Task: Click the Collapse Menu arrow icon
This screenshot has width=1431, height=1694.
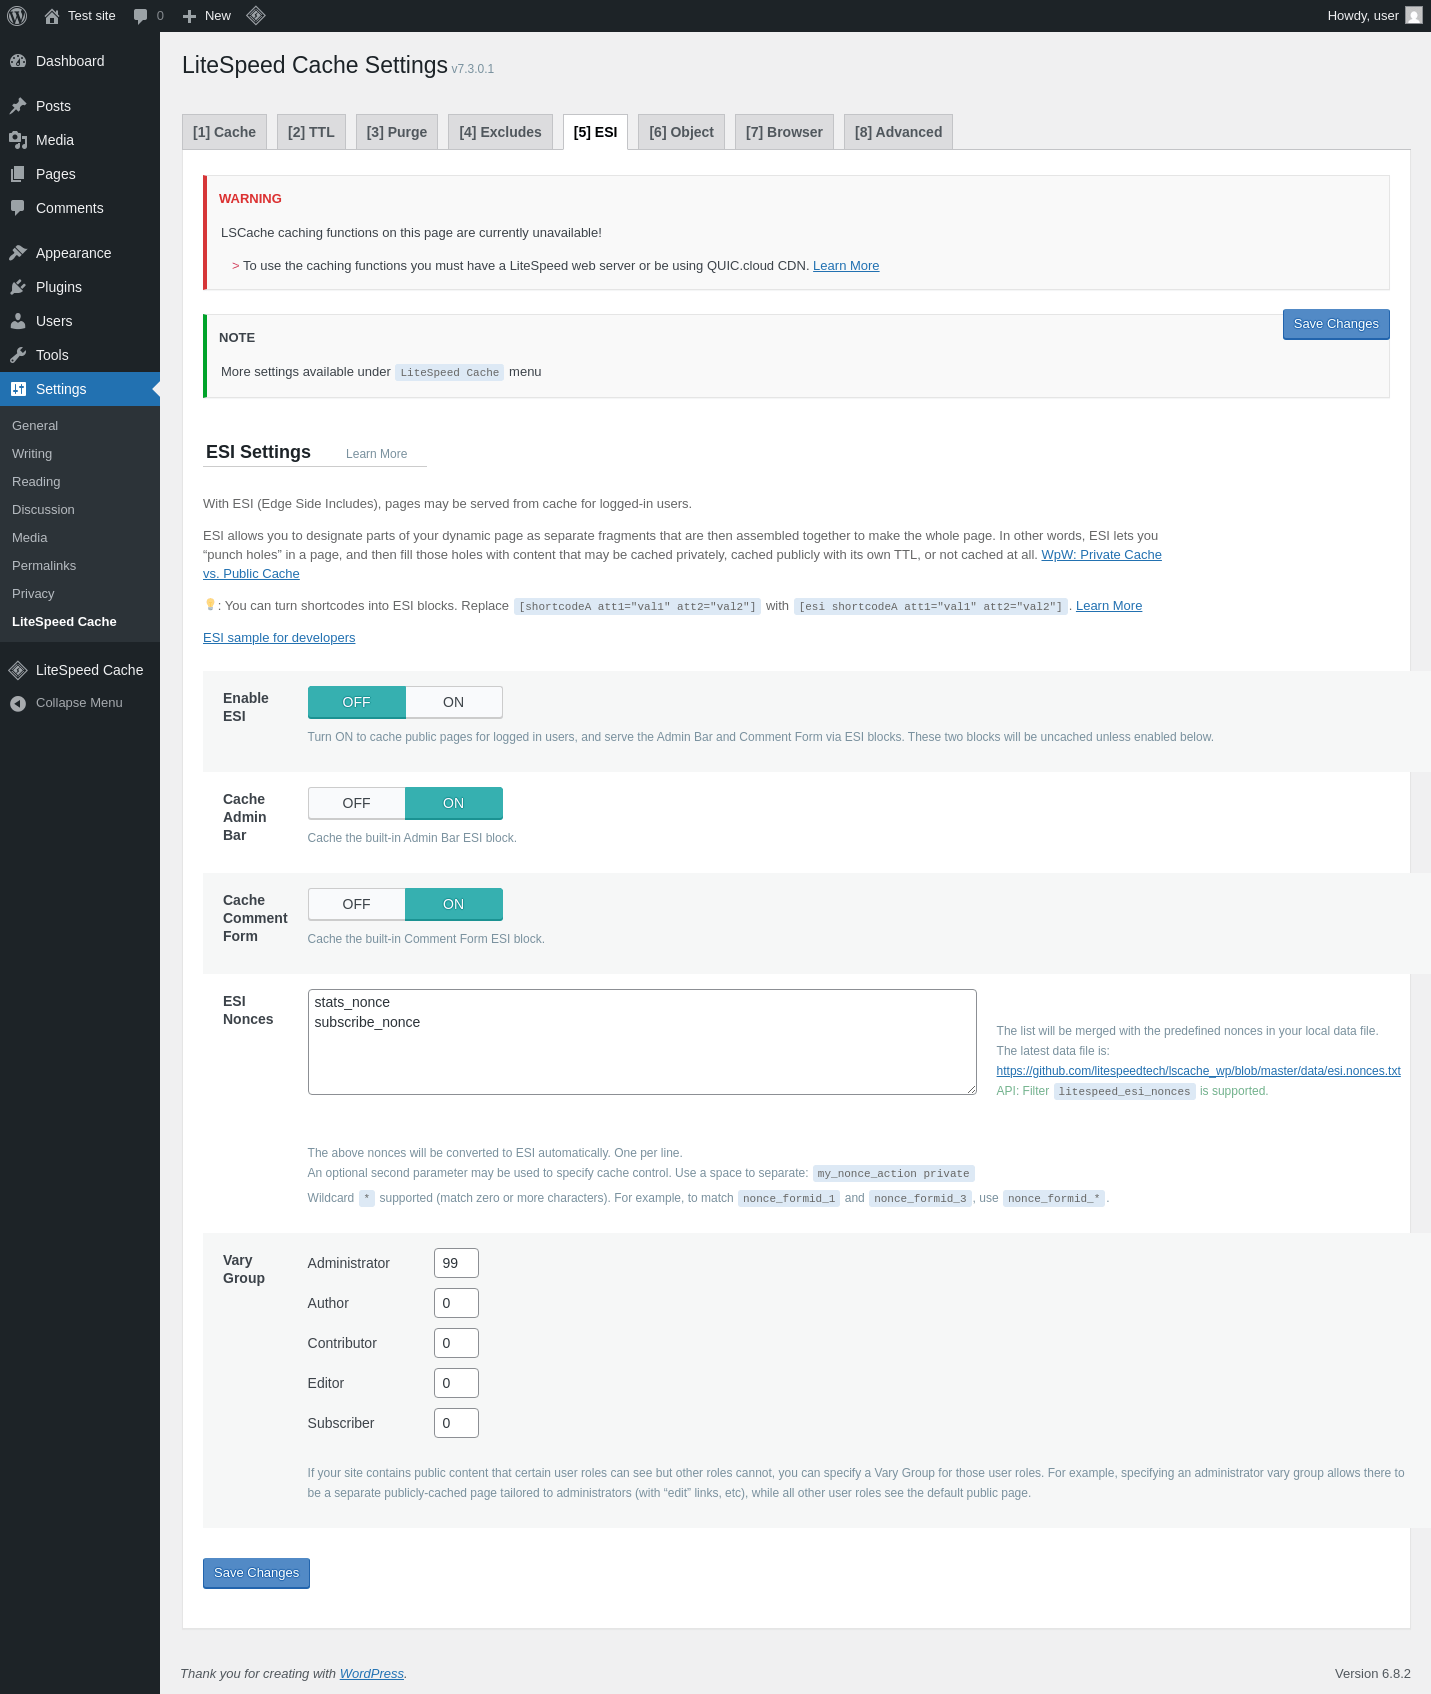Action: [18, 703]
